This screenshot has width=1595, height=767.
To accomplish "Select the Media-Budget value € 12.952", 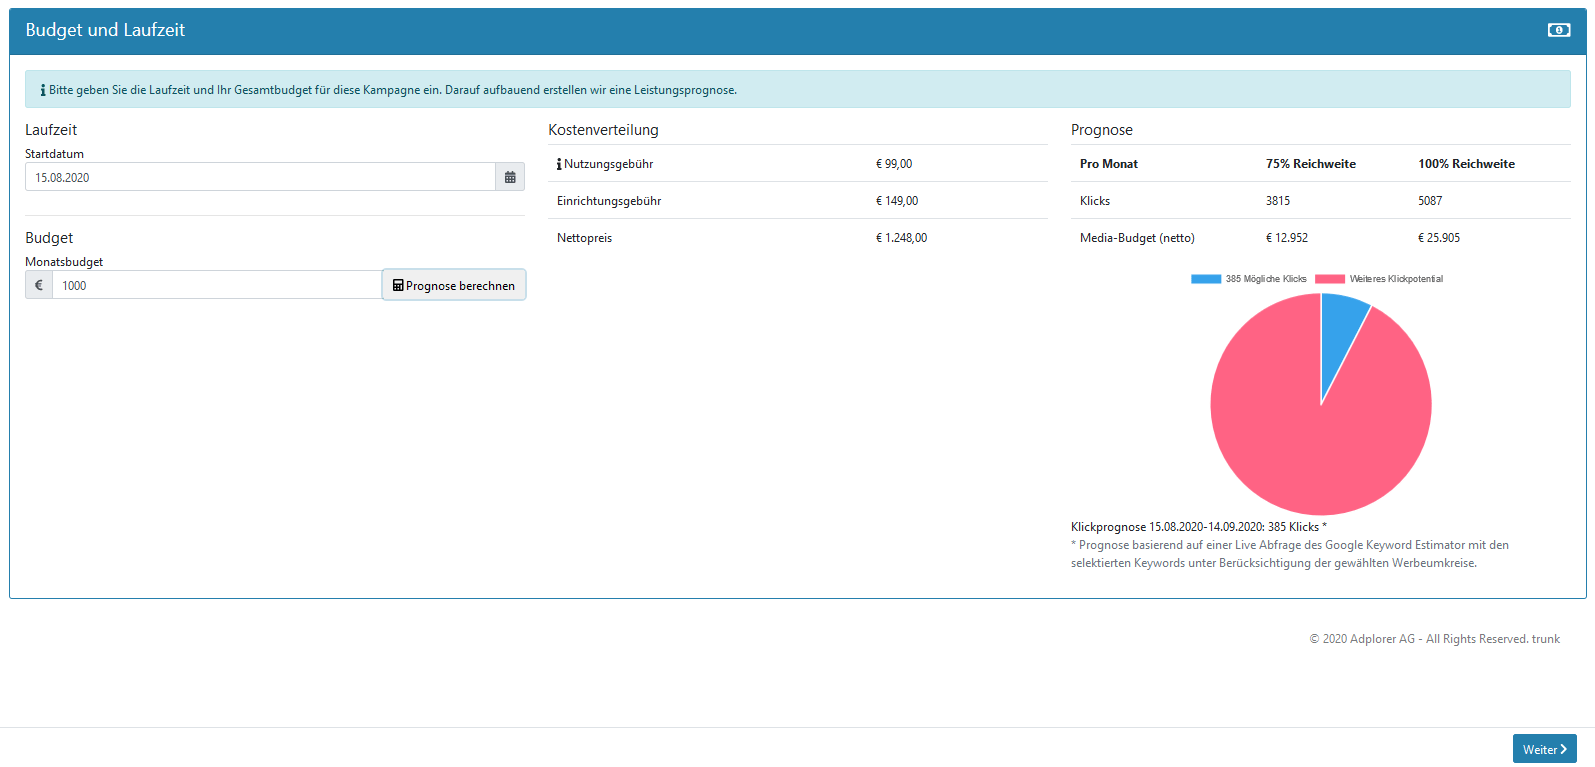I will 1287,238.
